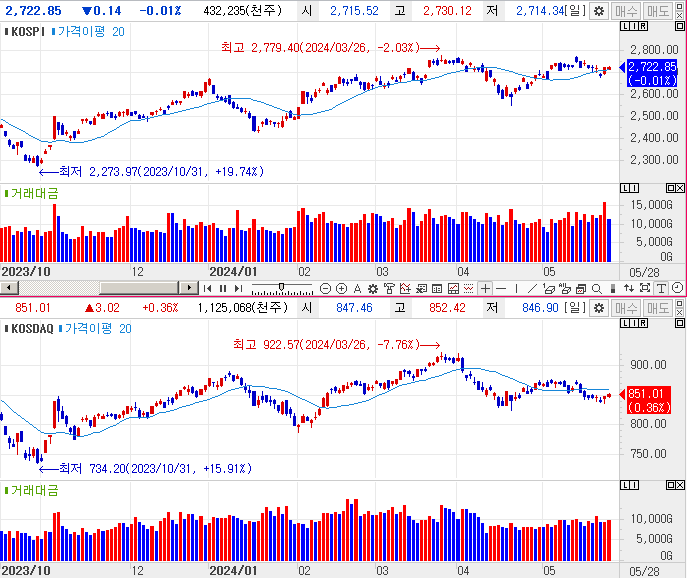
Task: Jump to last candle in playback controls
Action: [x=238, y=288]
